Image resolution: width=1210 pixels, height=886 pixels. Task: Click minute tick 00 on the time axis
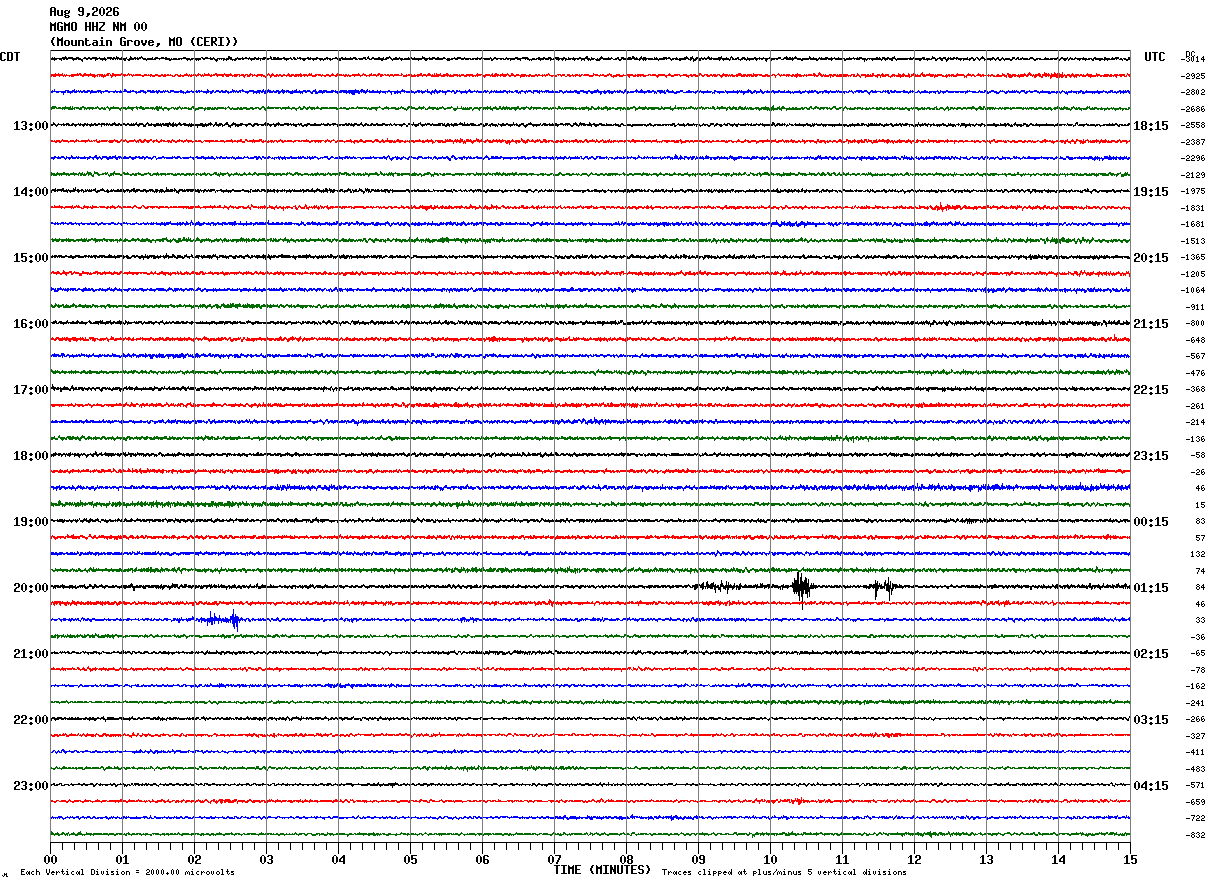[x=50, y=859]
